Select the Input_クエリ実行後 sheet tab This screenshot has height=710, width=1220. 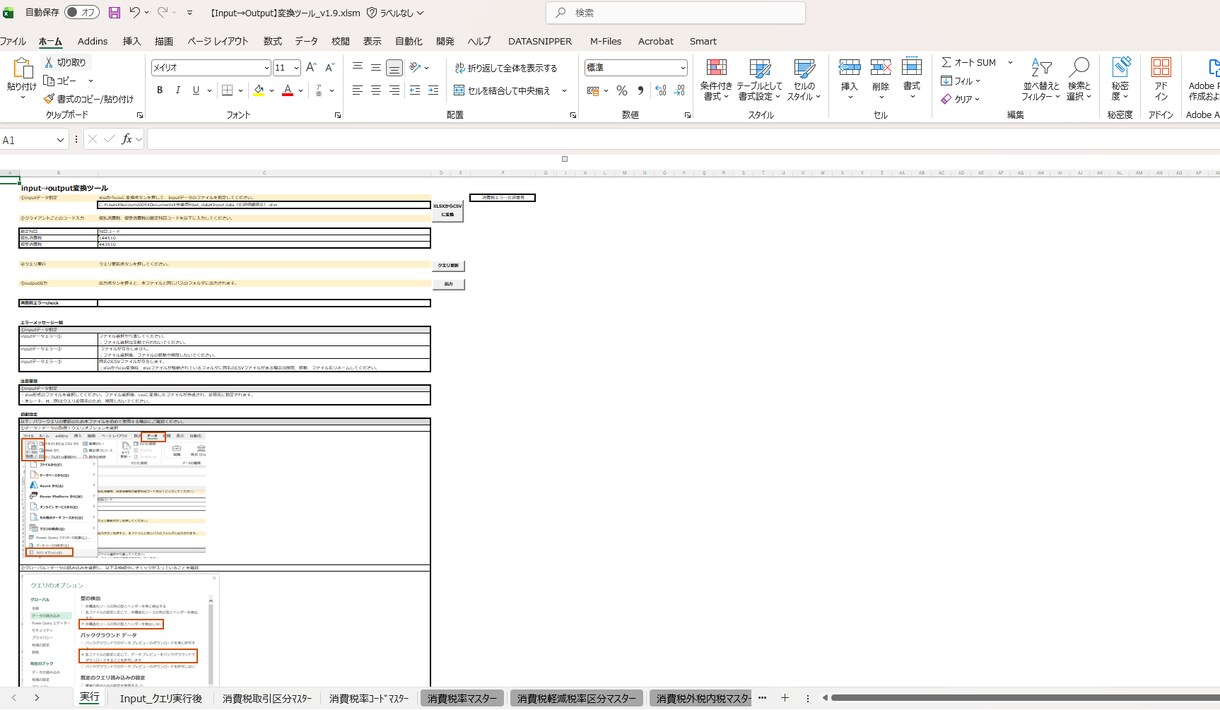coord(161,698)
